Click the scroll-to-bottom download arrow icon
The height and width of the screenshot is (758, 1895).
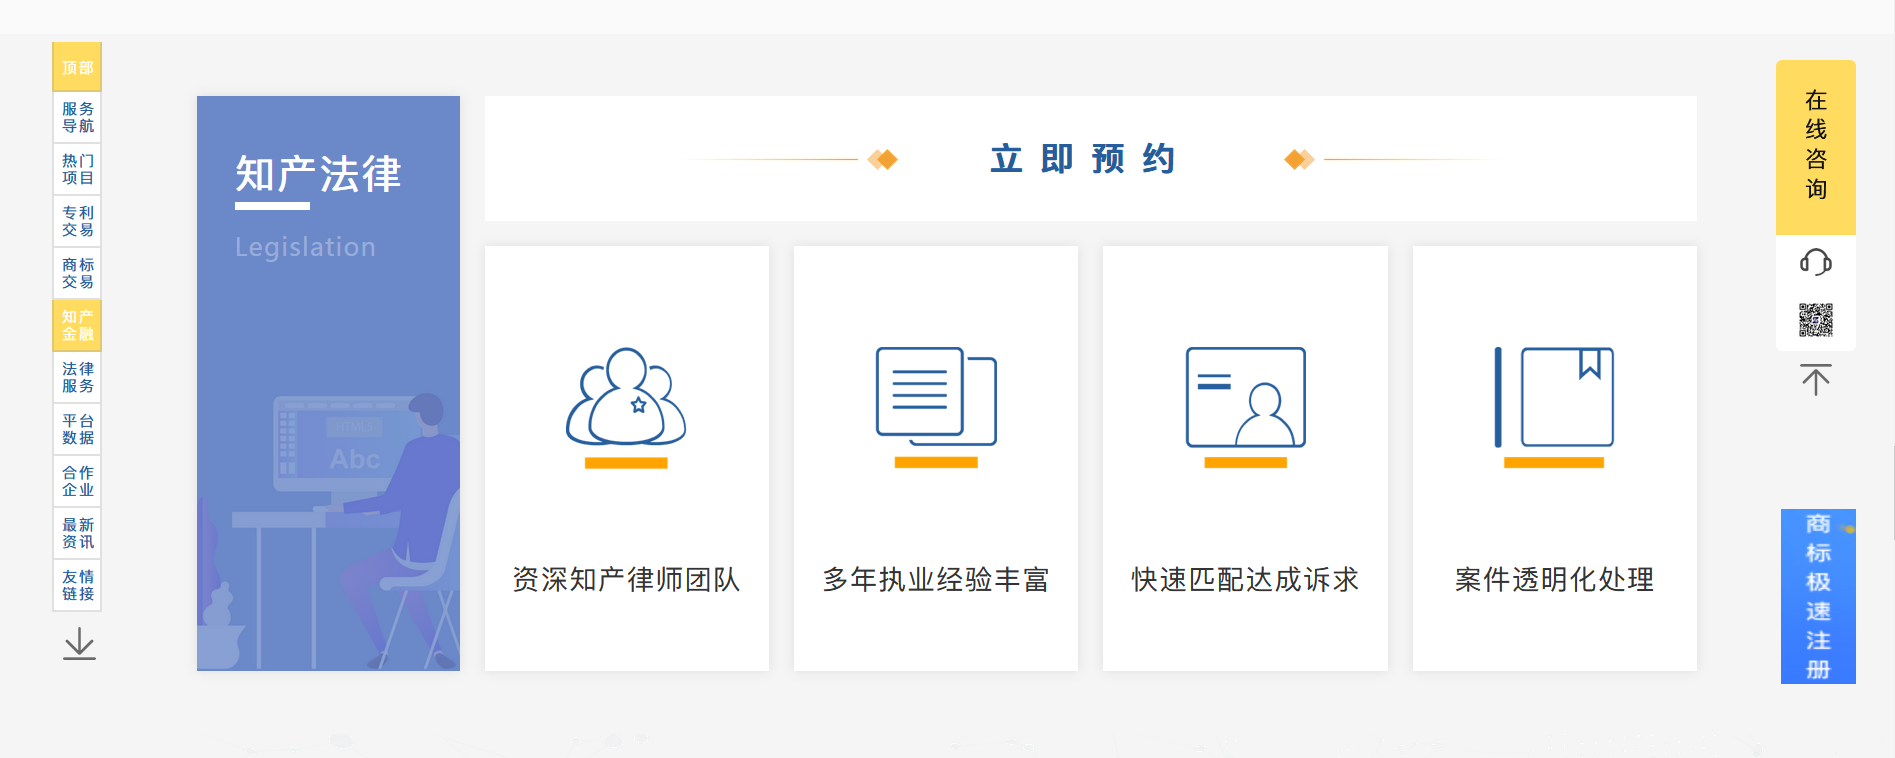click(x=79, y=644)
